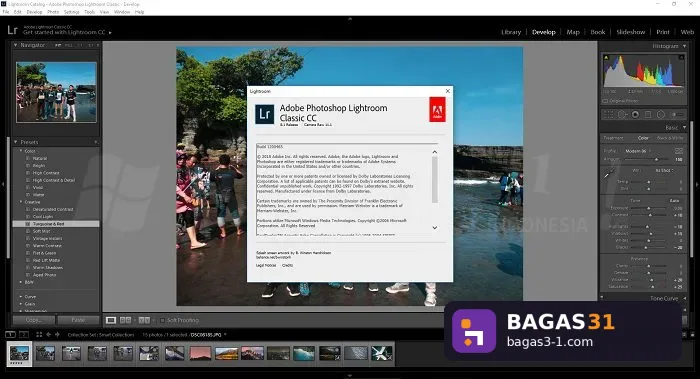Select the Adjustment Brush tool icon
This screenshot has height=379, width=700.
[677, 115]
